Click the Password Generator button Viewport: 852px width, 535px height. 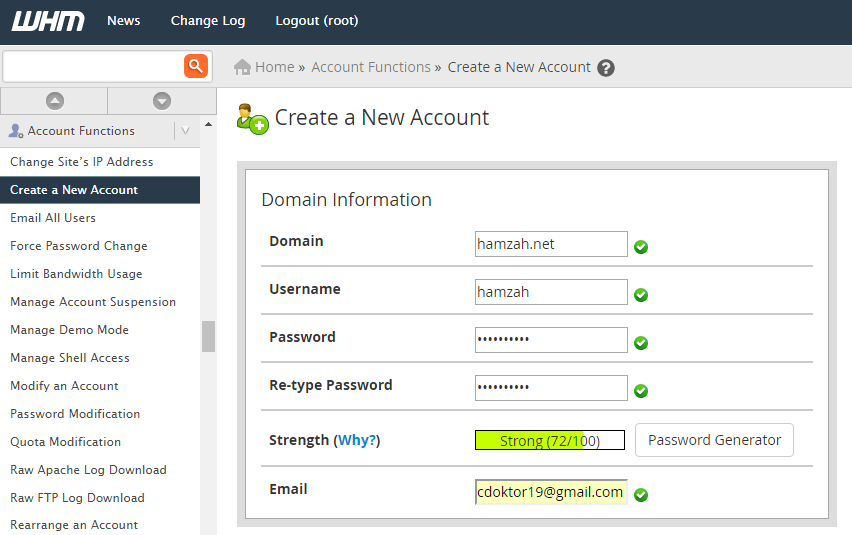(x=714, y=440)
